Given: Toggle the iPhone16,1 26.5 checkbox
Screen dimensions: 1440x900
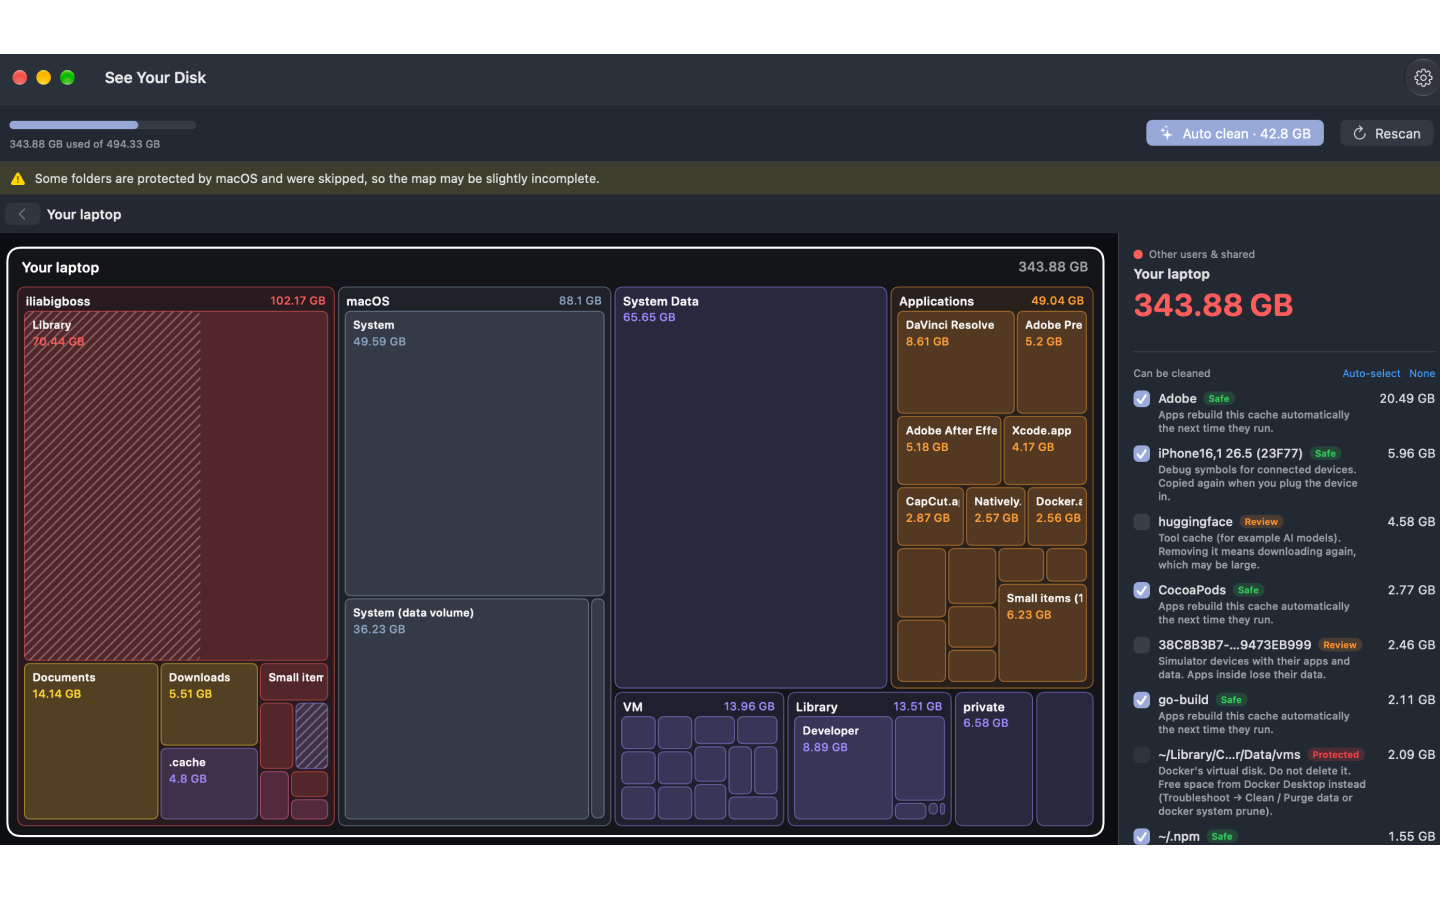Looking at the screenshot, I should (x=1141, y=454).
